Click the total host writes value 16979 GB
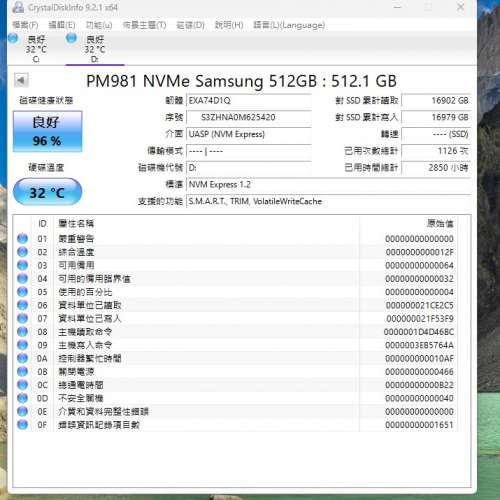500x500 pixels. click(436, 117)
